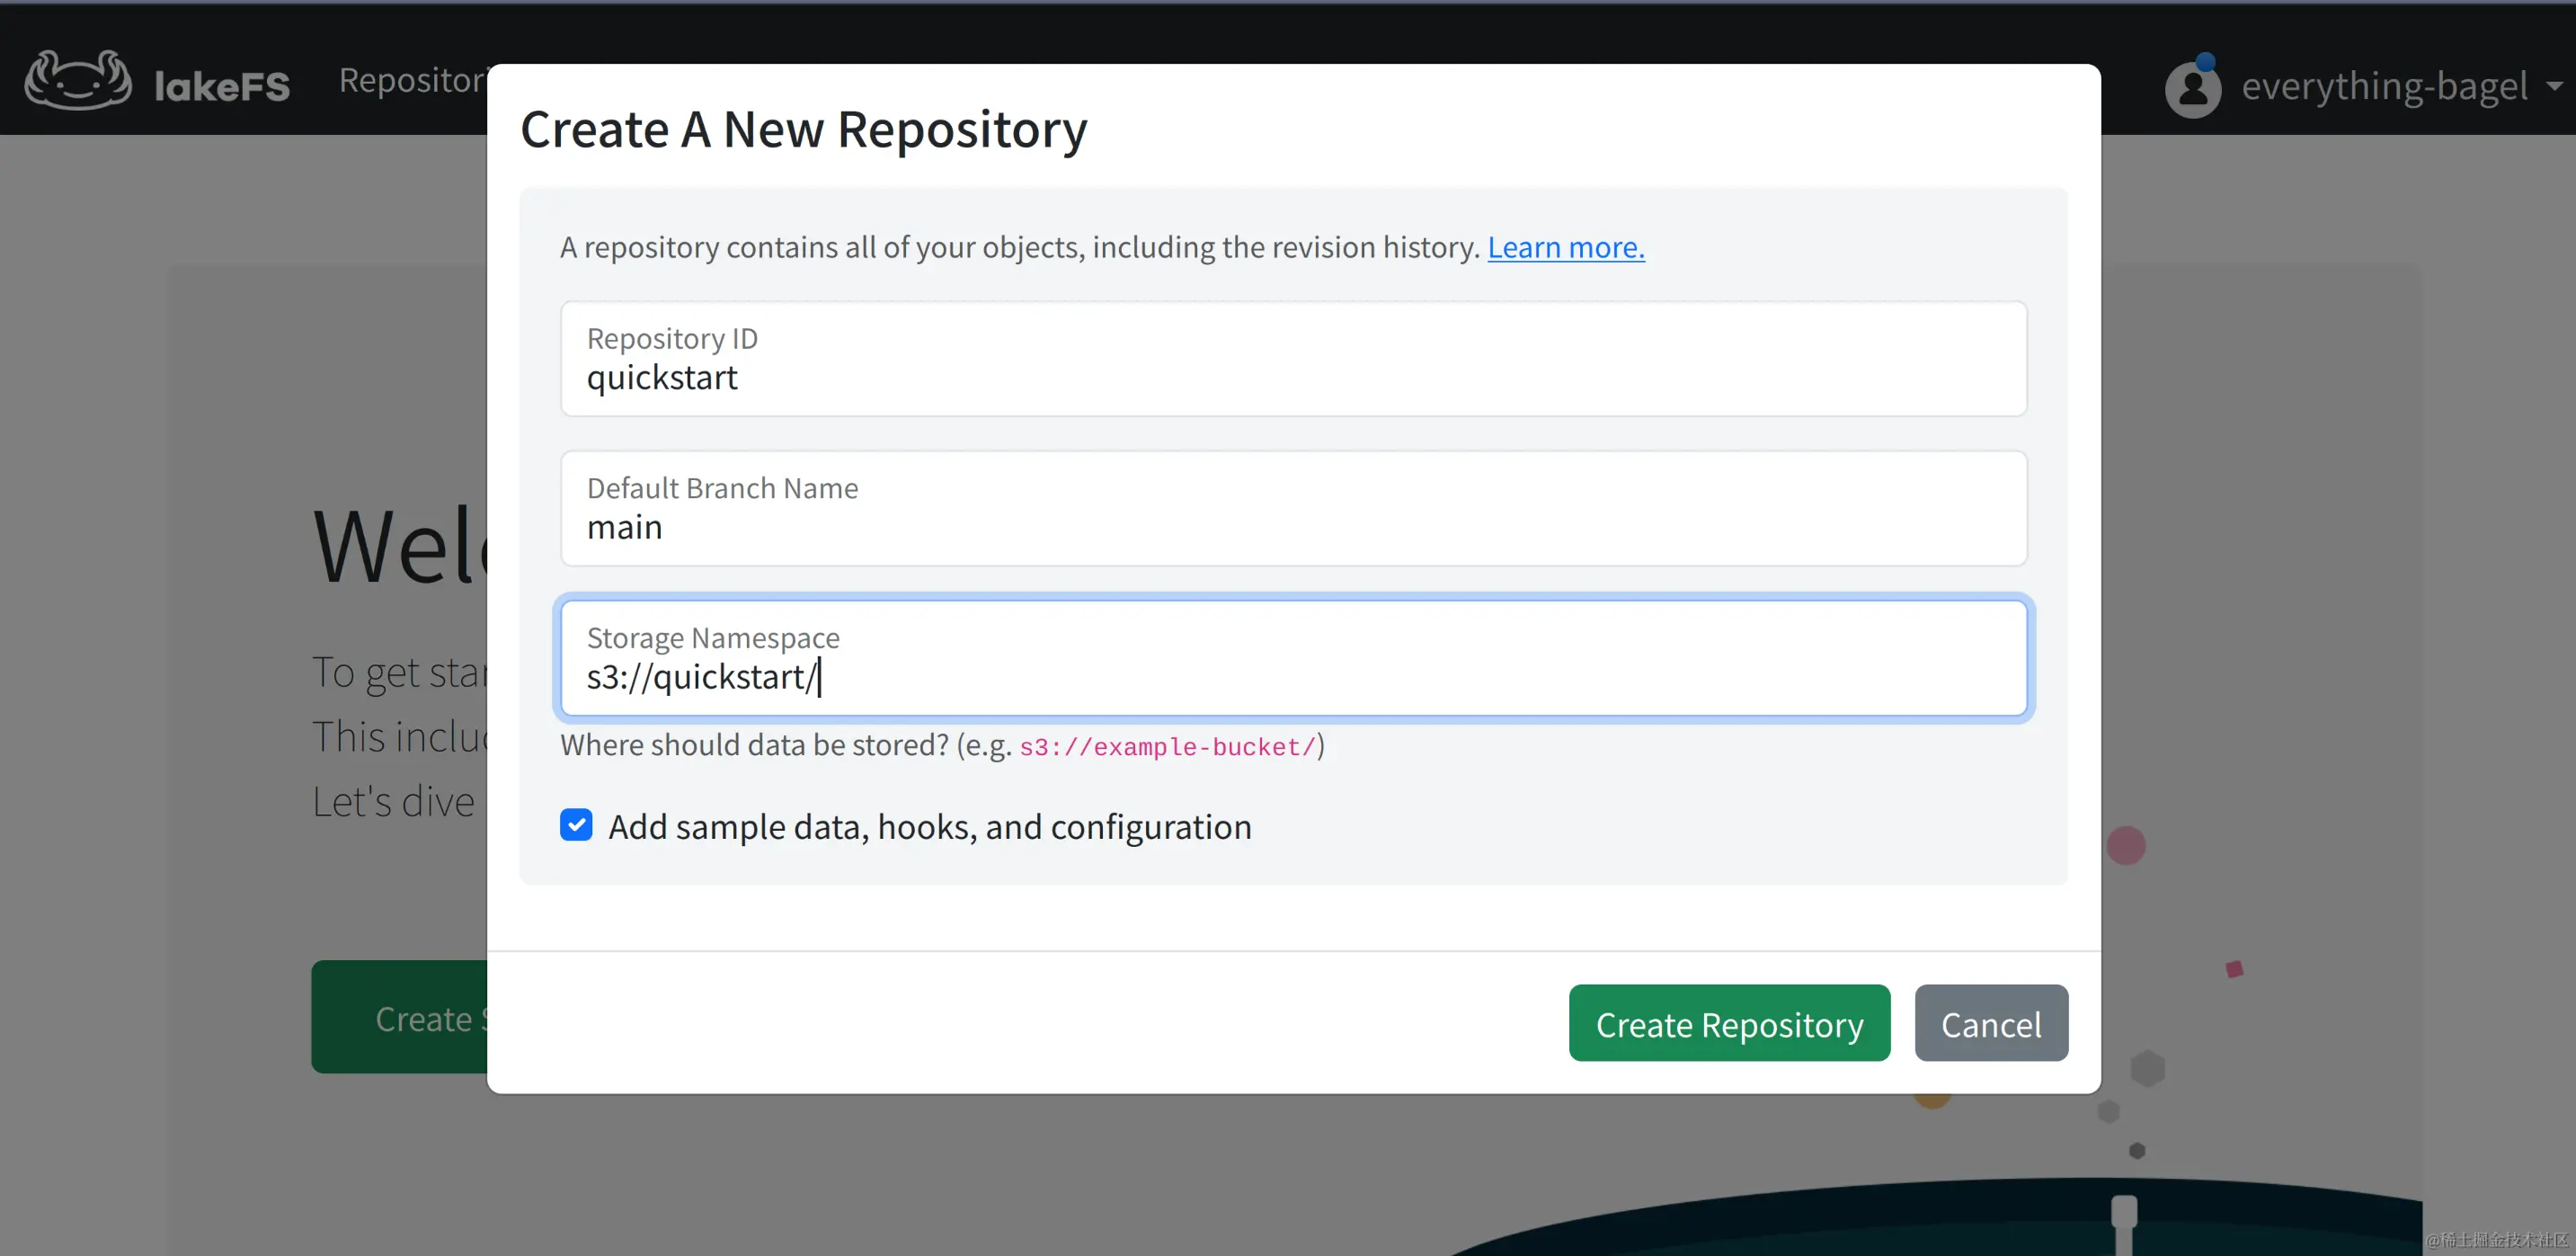Click the lakeFS axolotl logo icon
This screenshot has width=2576, height=1256.
78,80
